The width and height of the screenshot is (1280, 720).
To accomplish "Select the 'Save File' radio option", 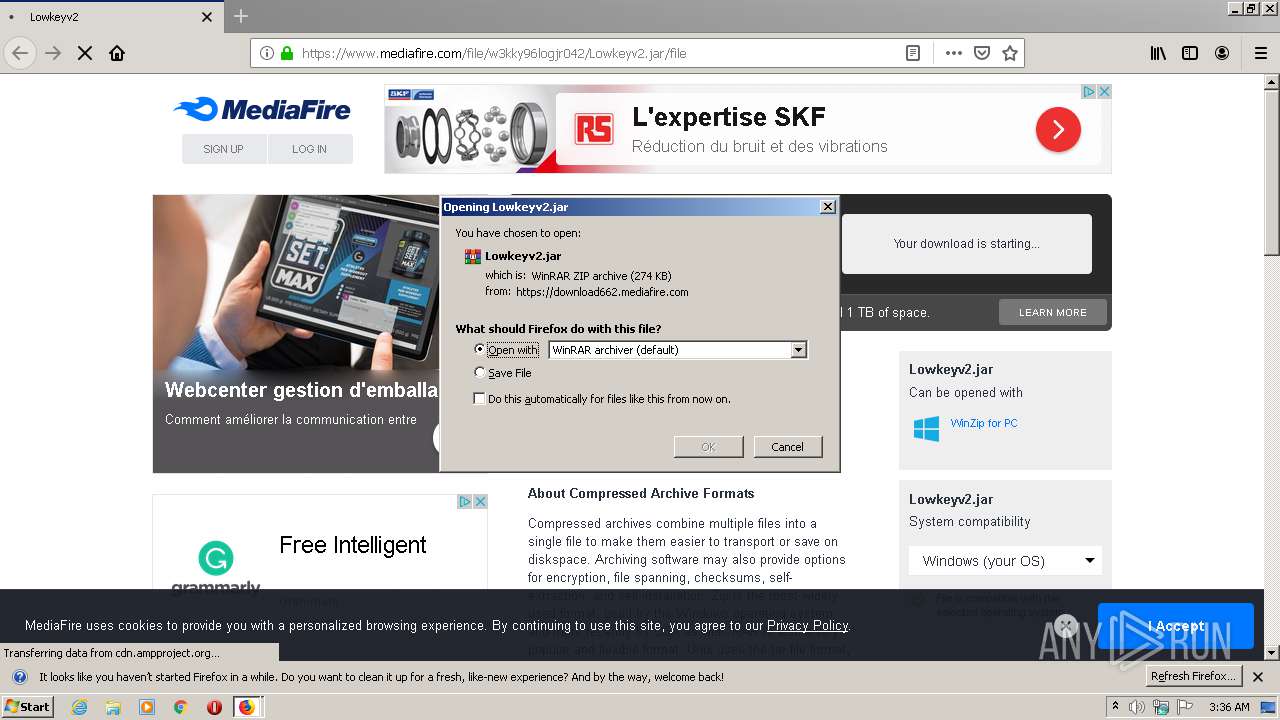I will pos(480,373).
